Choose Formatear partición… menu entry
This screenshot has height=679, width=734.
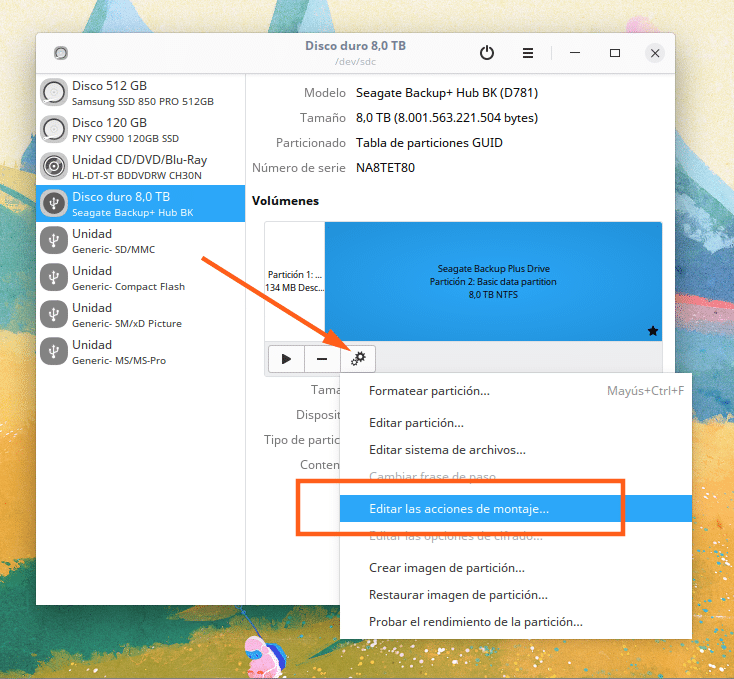coord(516,391)
